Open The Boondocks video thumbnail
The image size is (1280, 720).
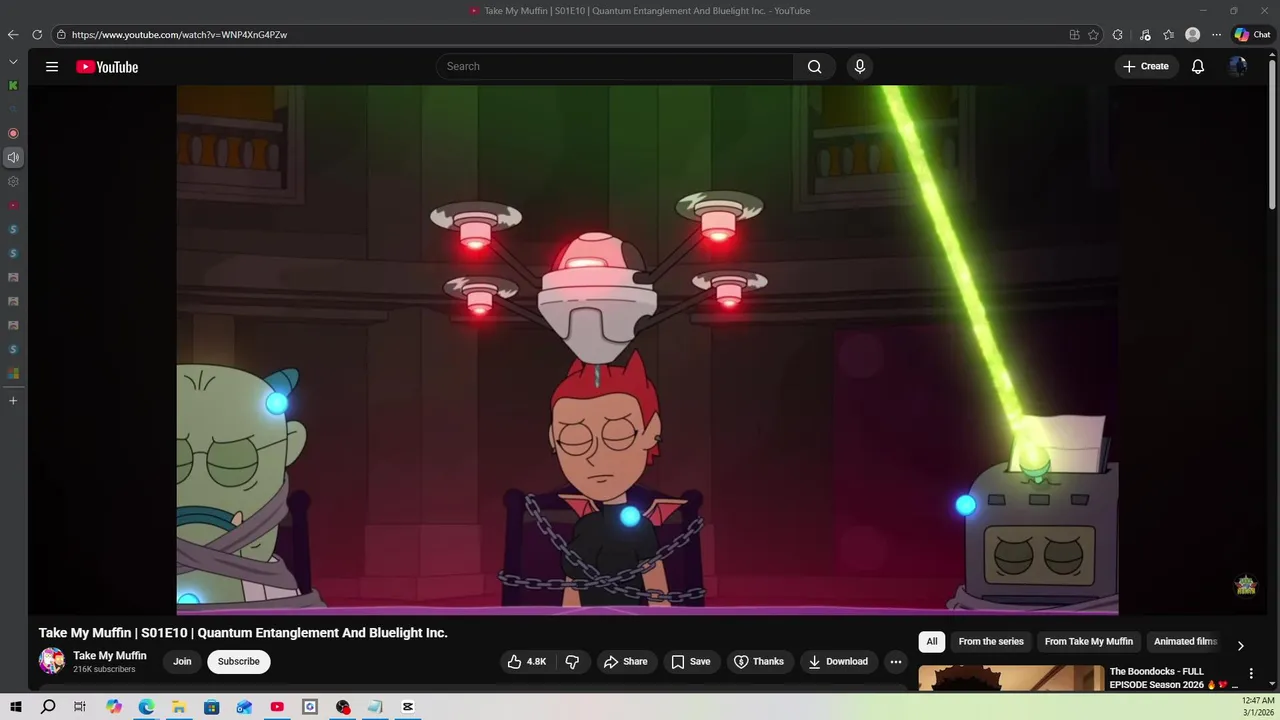(x=1011, y=678)
